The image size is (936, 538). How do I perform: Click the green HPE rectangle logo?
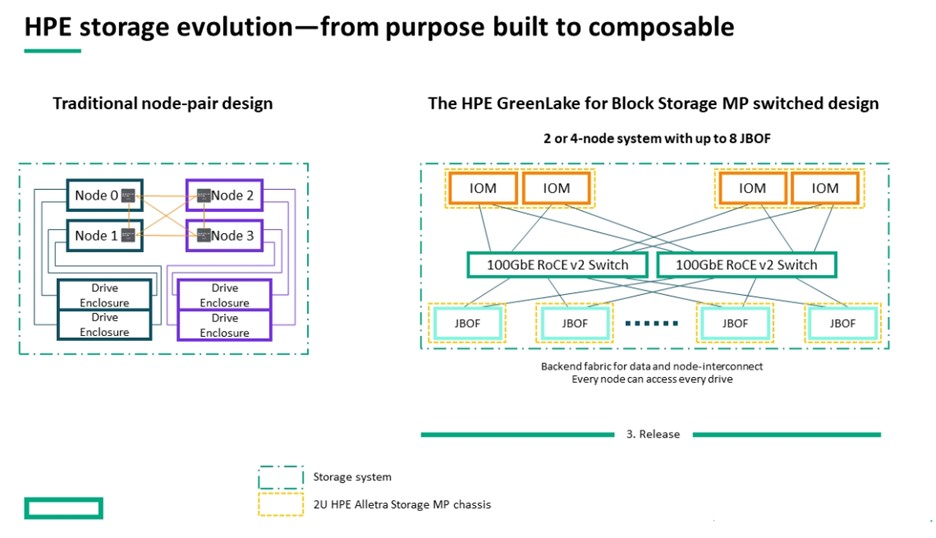click(64, 508)
